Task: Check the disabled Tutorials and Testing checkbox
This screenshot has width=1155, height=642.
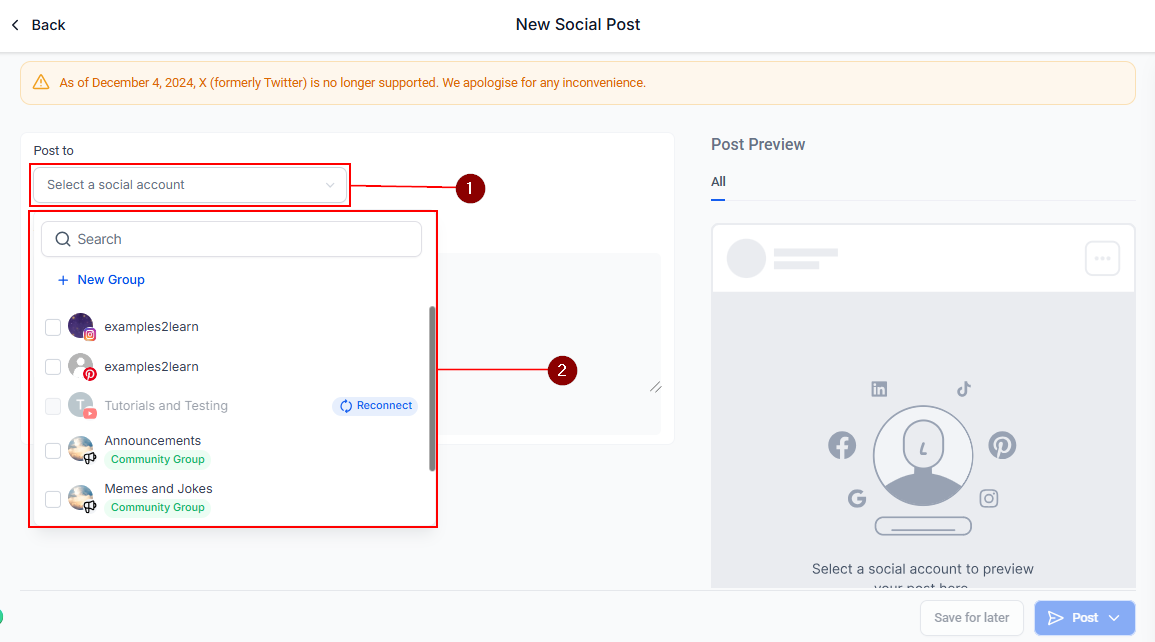Action: [53, 406]
